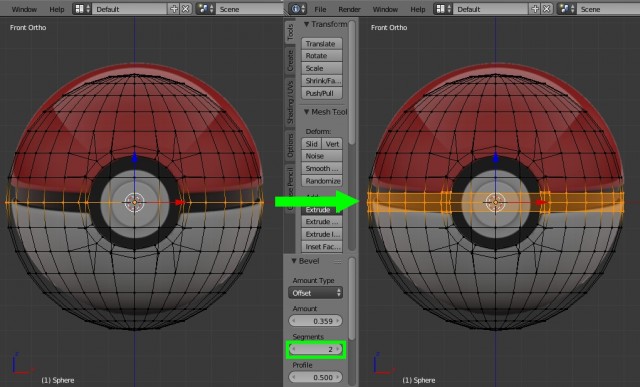Click 'Front Ortho' label in right viewport

389,27
